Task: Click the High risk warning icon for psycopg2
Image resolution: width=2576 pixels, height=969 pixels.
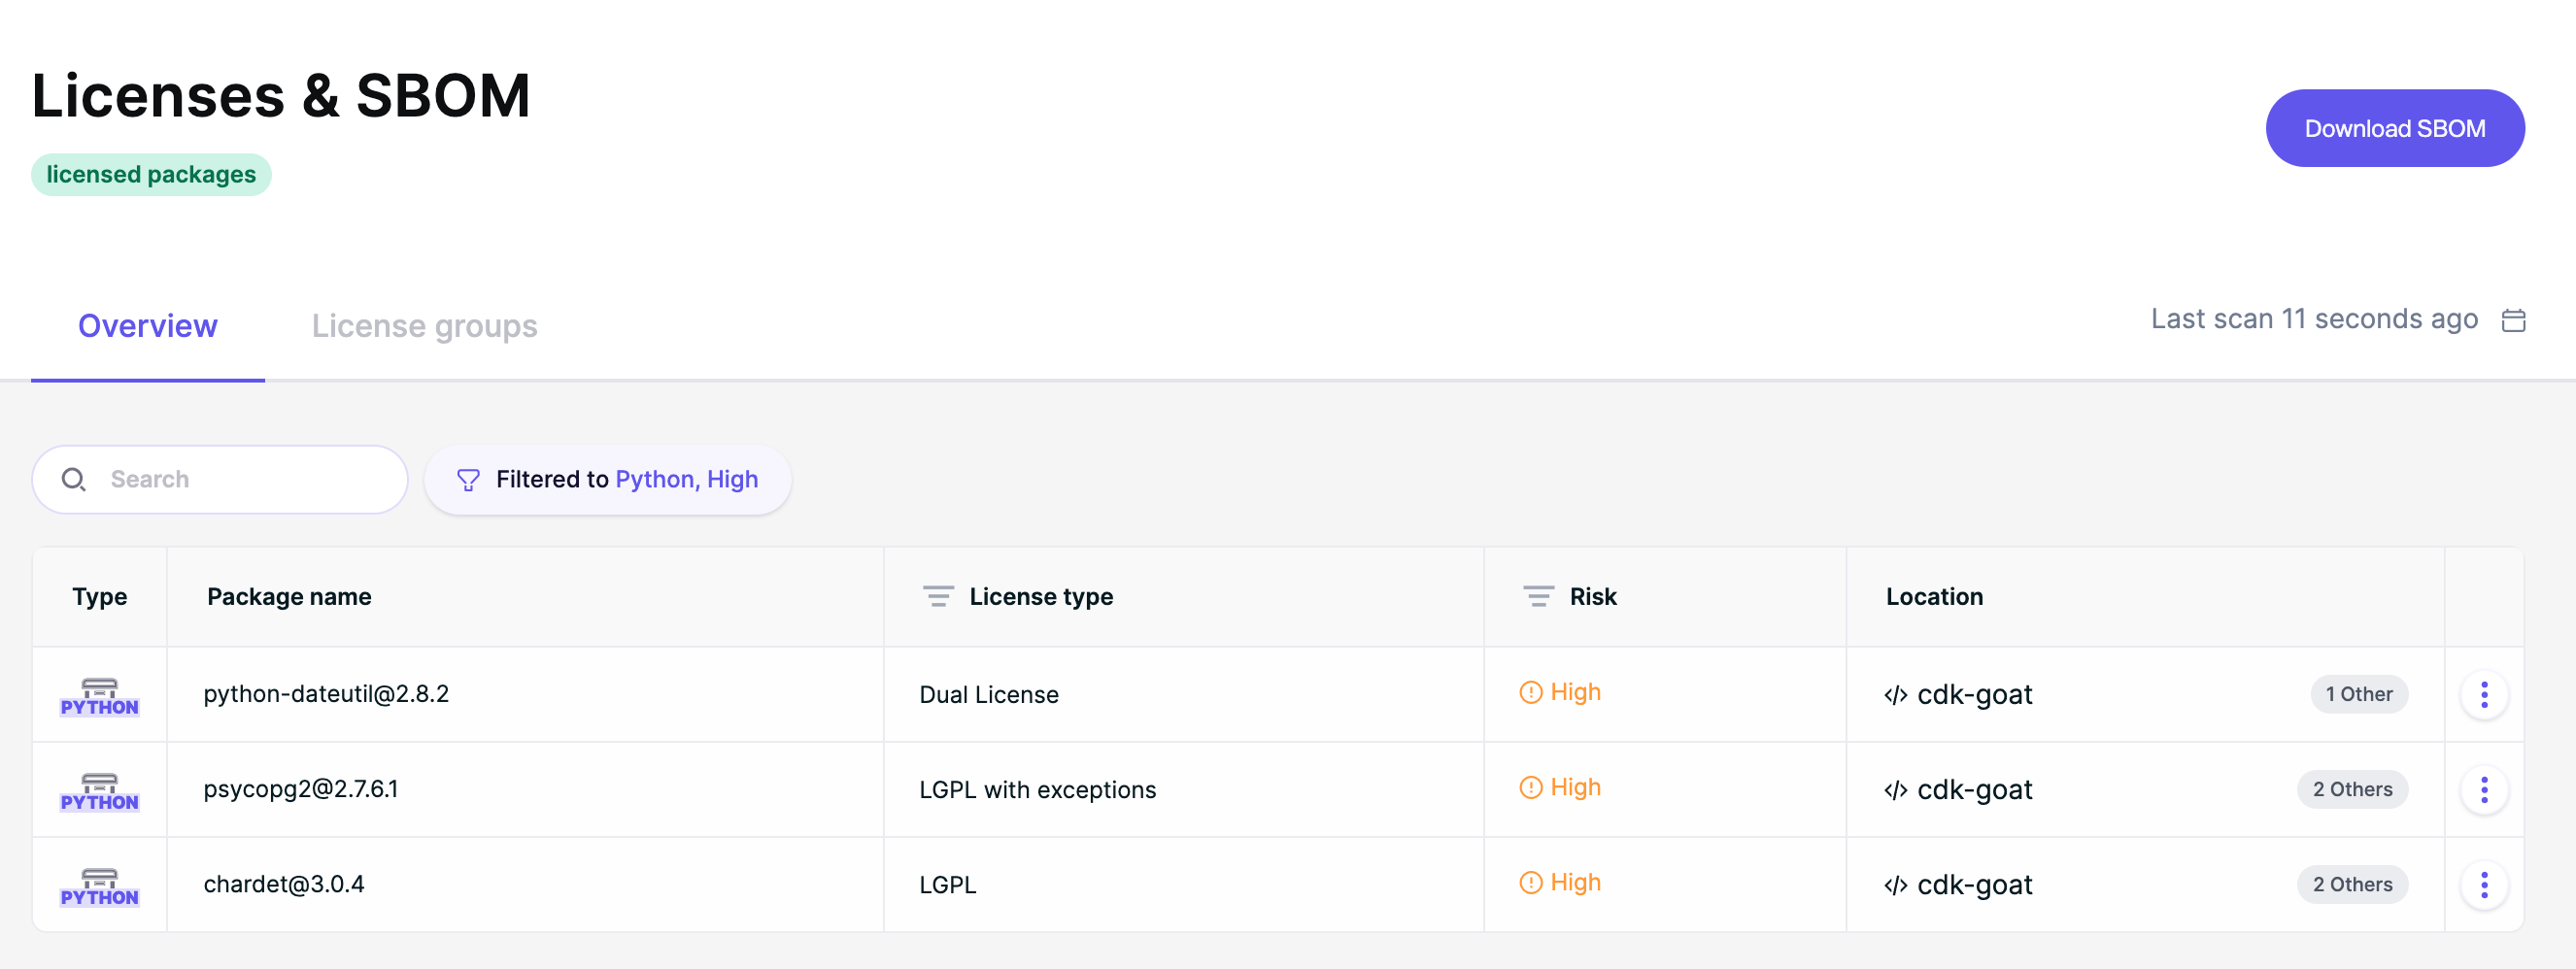Action: [x=1530, y=787]
